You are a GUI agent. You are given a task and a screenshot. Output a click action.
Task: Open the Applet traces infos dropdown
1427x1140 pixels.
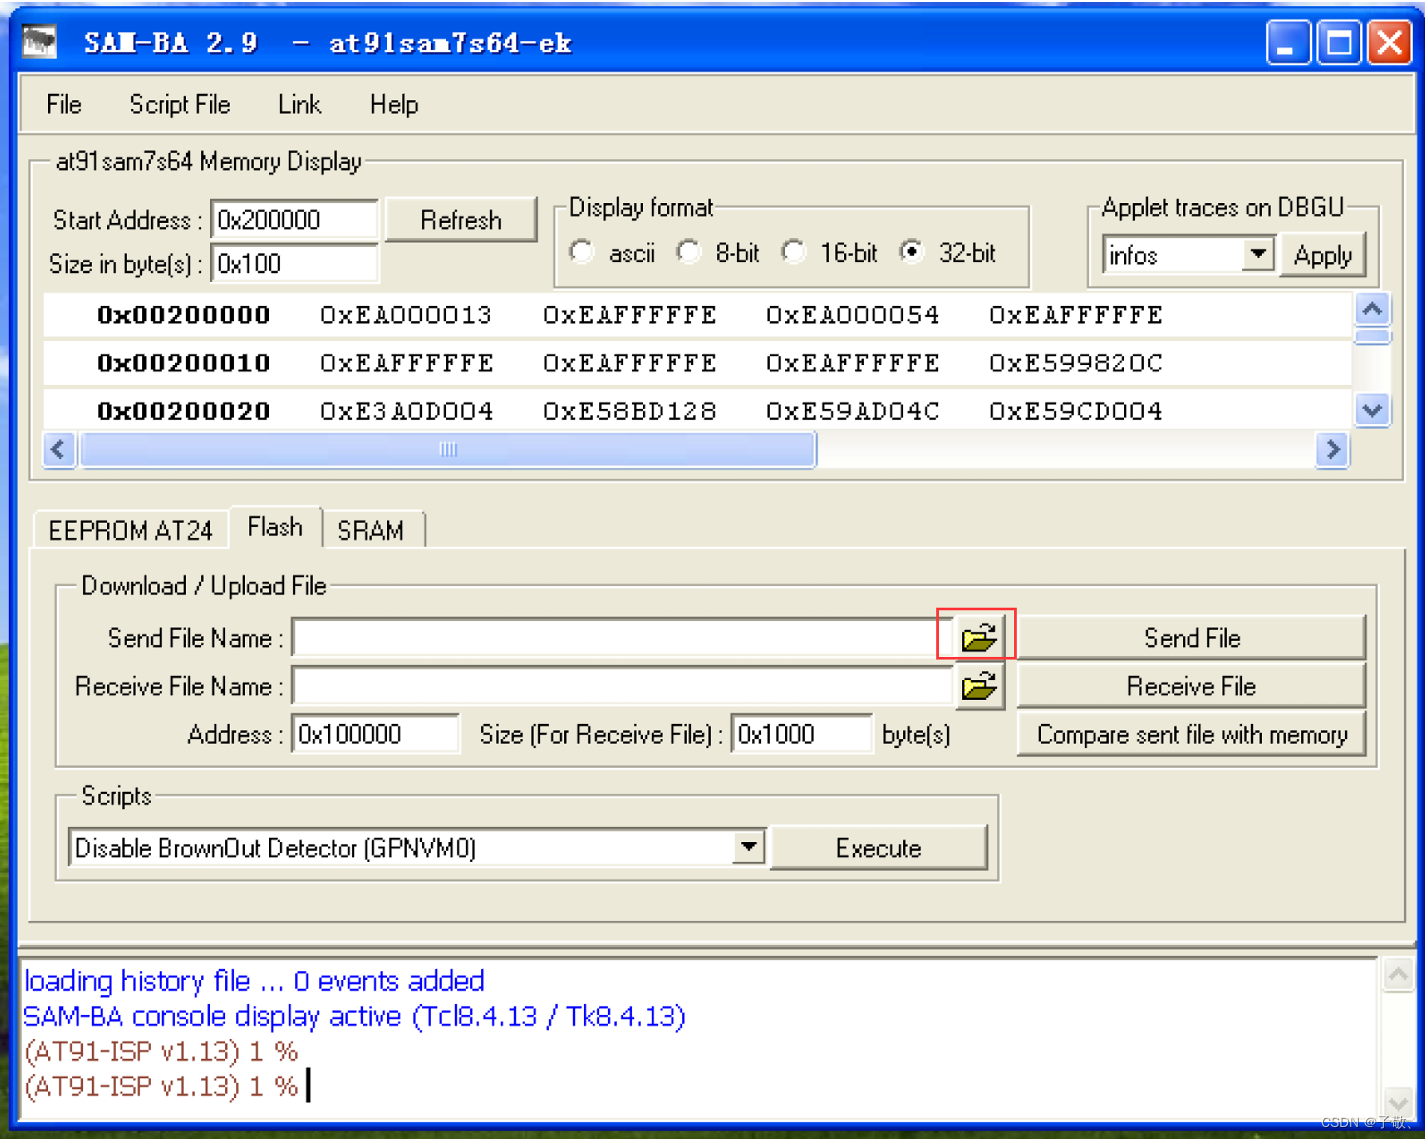(x=1258, y=254)
